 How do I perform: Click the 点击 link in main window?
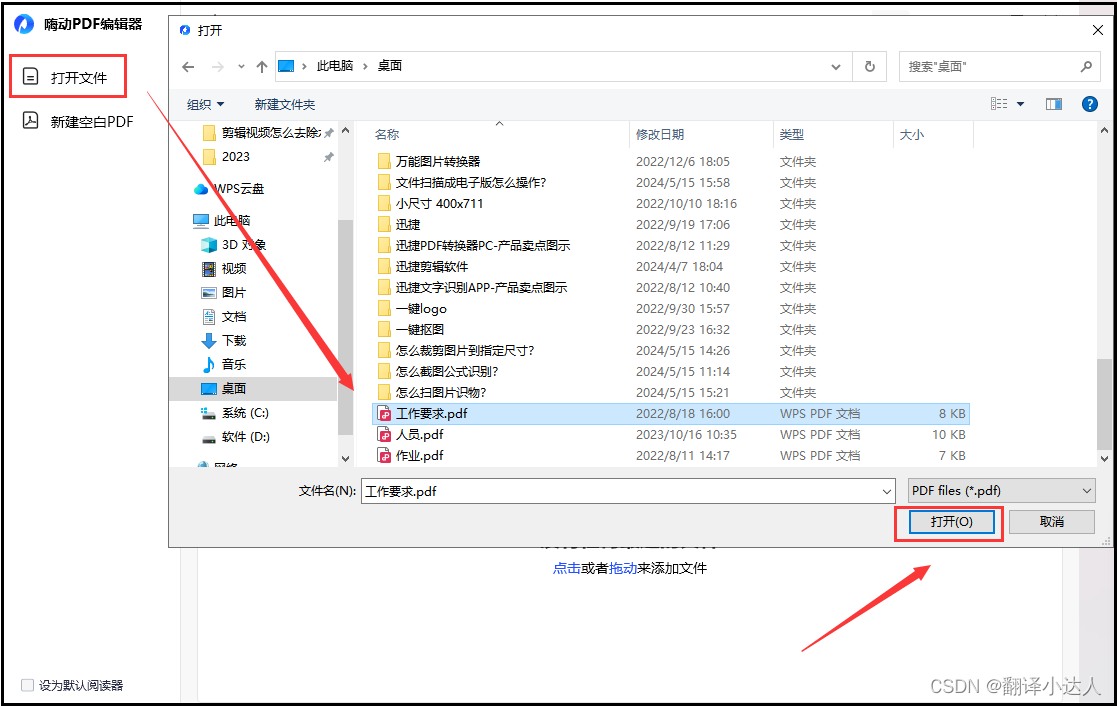(566, 568)
